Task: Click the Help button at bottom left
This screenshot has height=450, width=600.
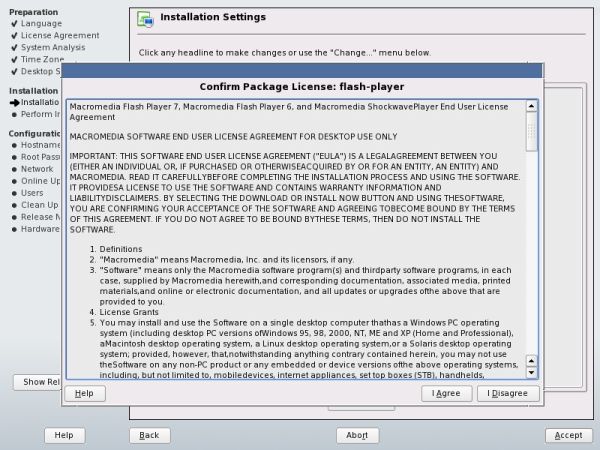Action: tap(64, 435)
